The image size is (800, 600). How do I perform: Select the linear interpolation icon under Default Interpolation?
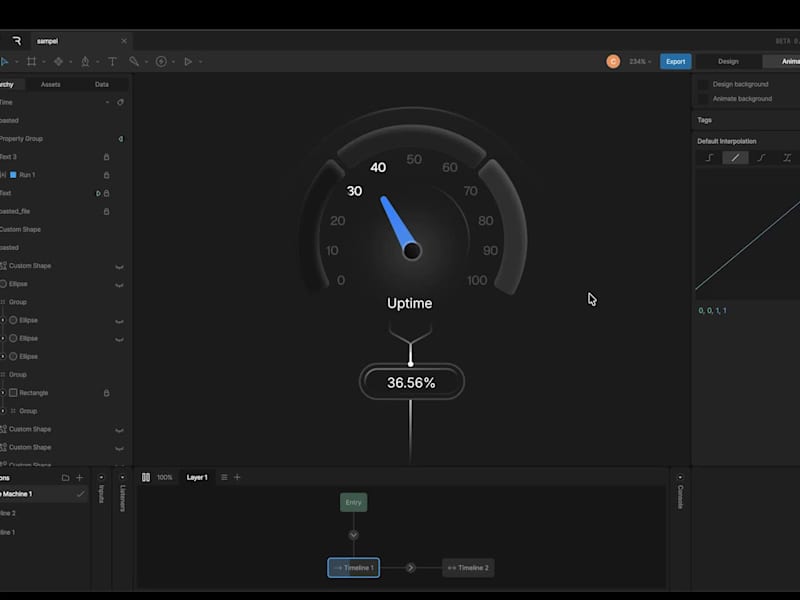(x=736, y=157)
